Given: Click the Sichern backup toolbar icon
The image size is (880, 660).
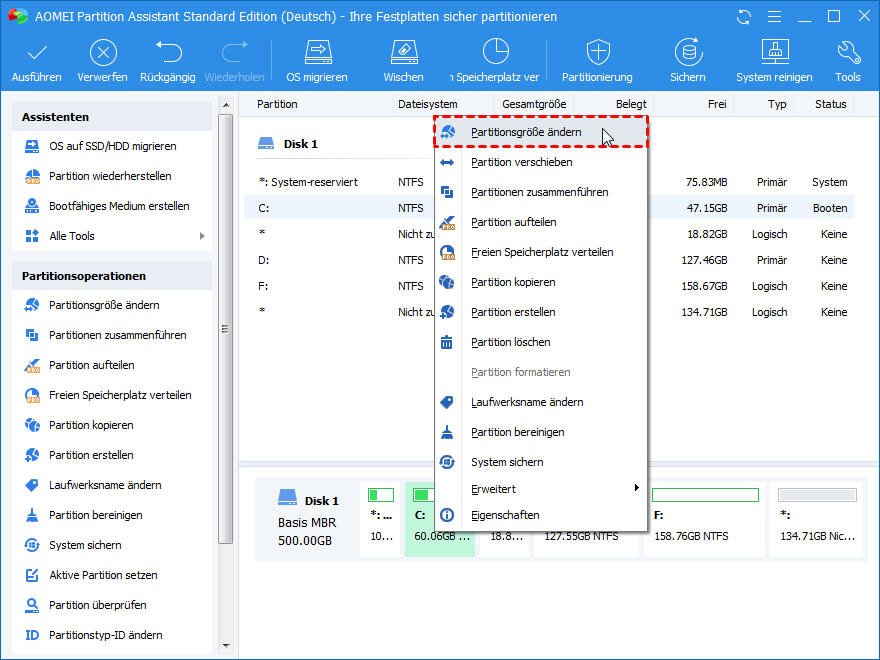Looking at the screenshot, I should click(x=688, y=52).
